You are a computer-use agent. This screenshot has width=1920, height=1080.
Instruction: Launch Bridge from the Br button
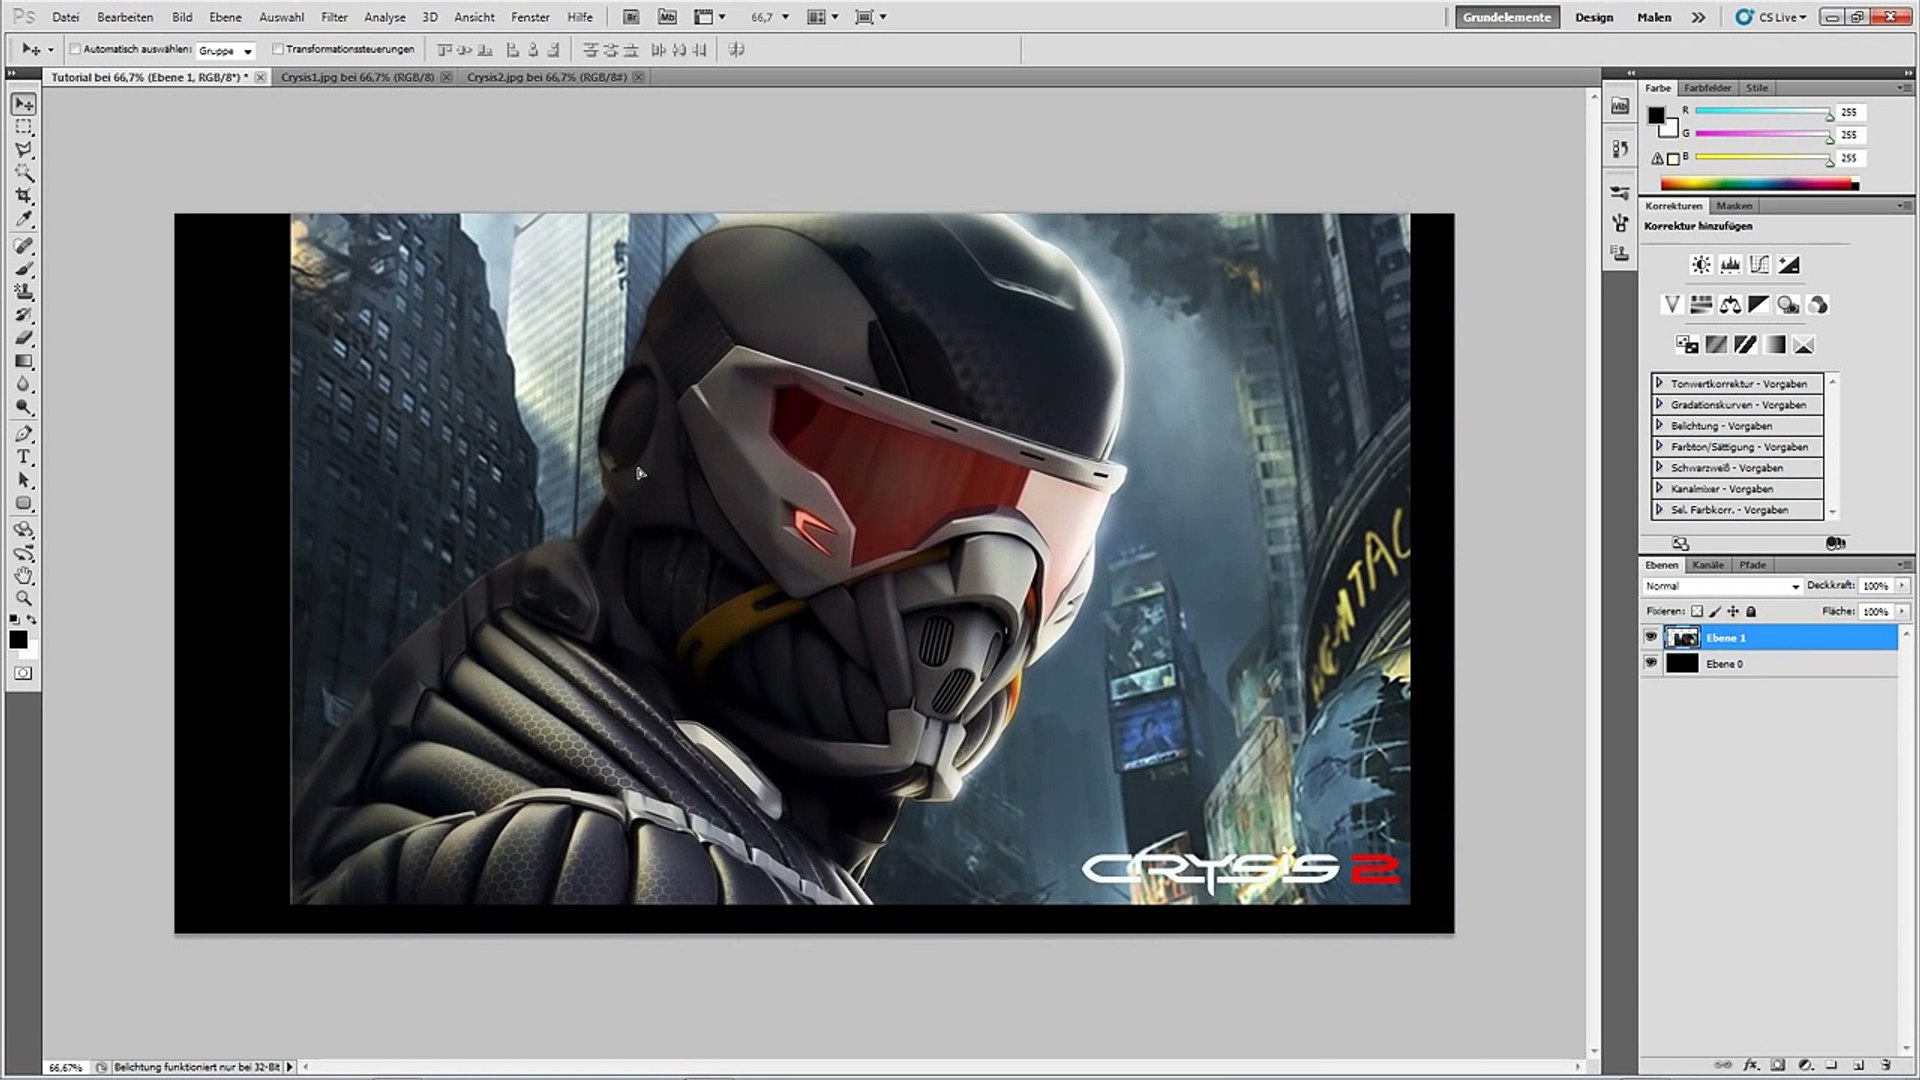630,17
